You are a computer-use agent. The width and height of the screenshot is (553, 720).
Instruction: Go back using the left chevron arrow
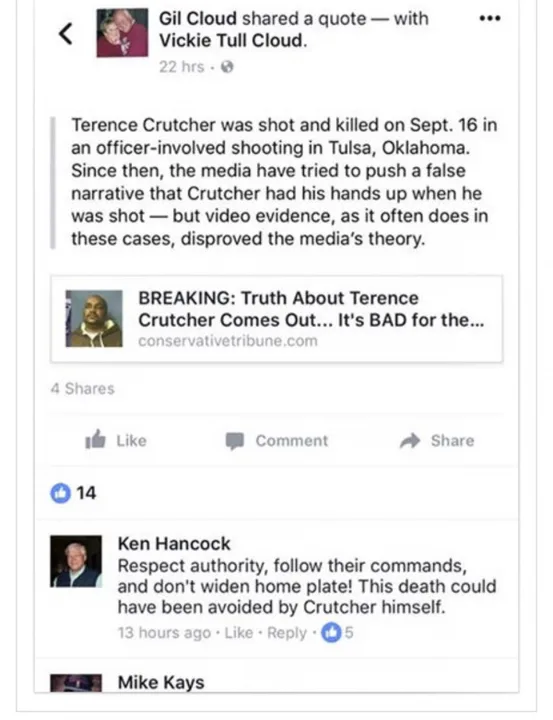coord(66,34)
